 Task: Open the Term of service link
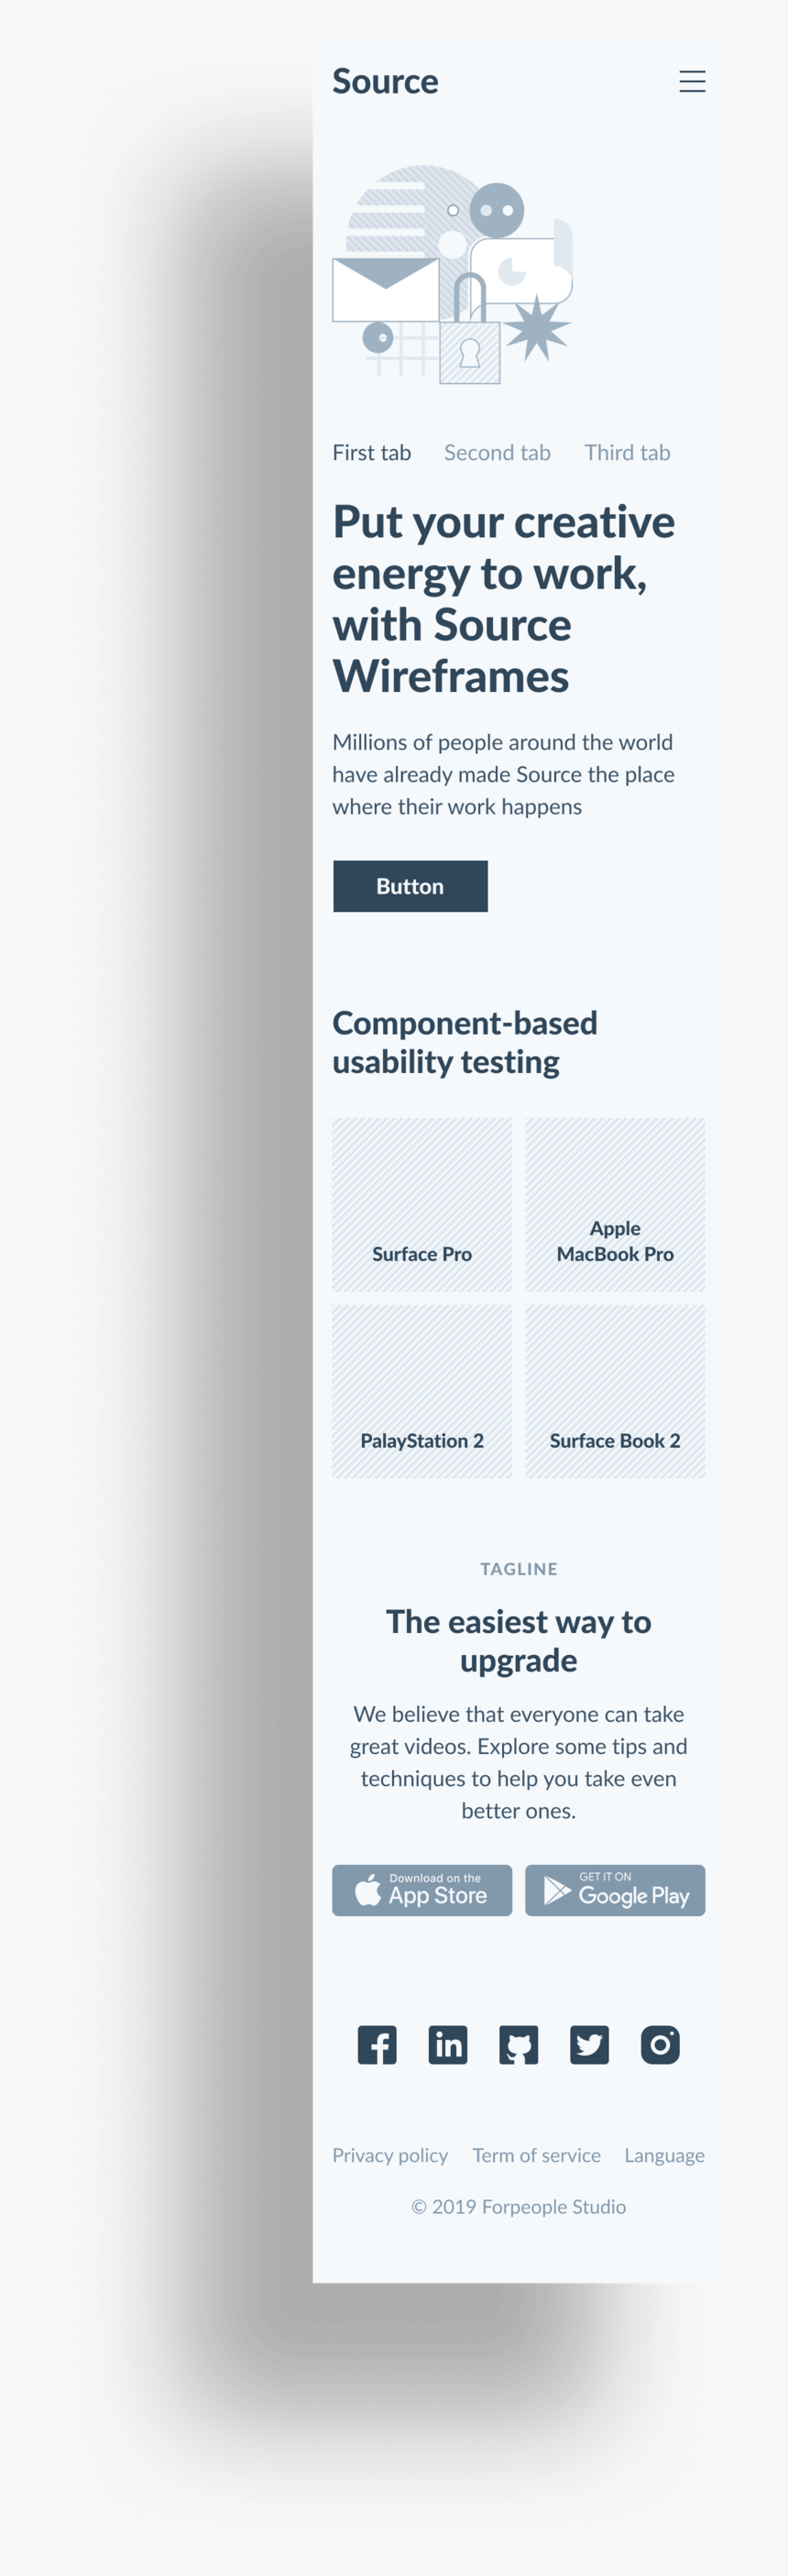click(x=536, y=2155)
